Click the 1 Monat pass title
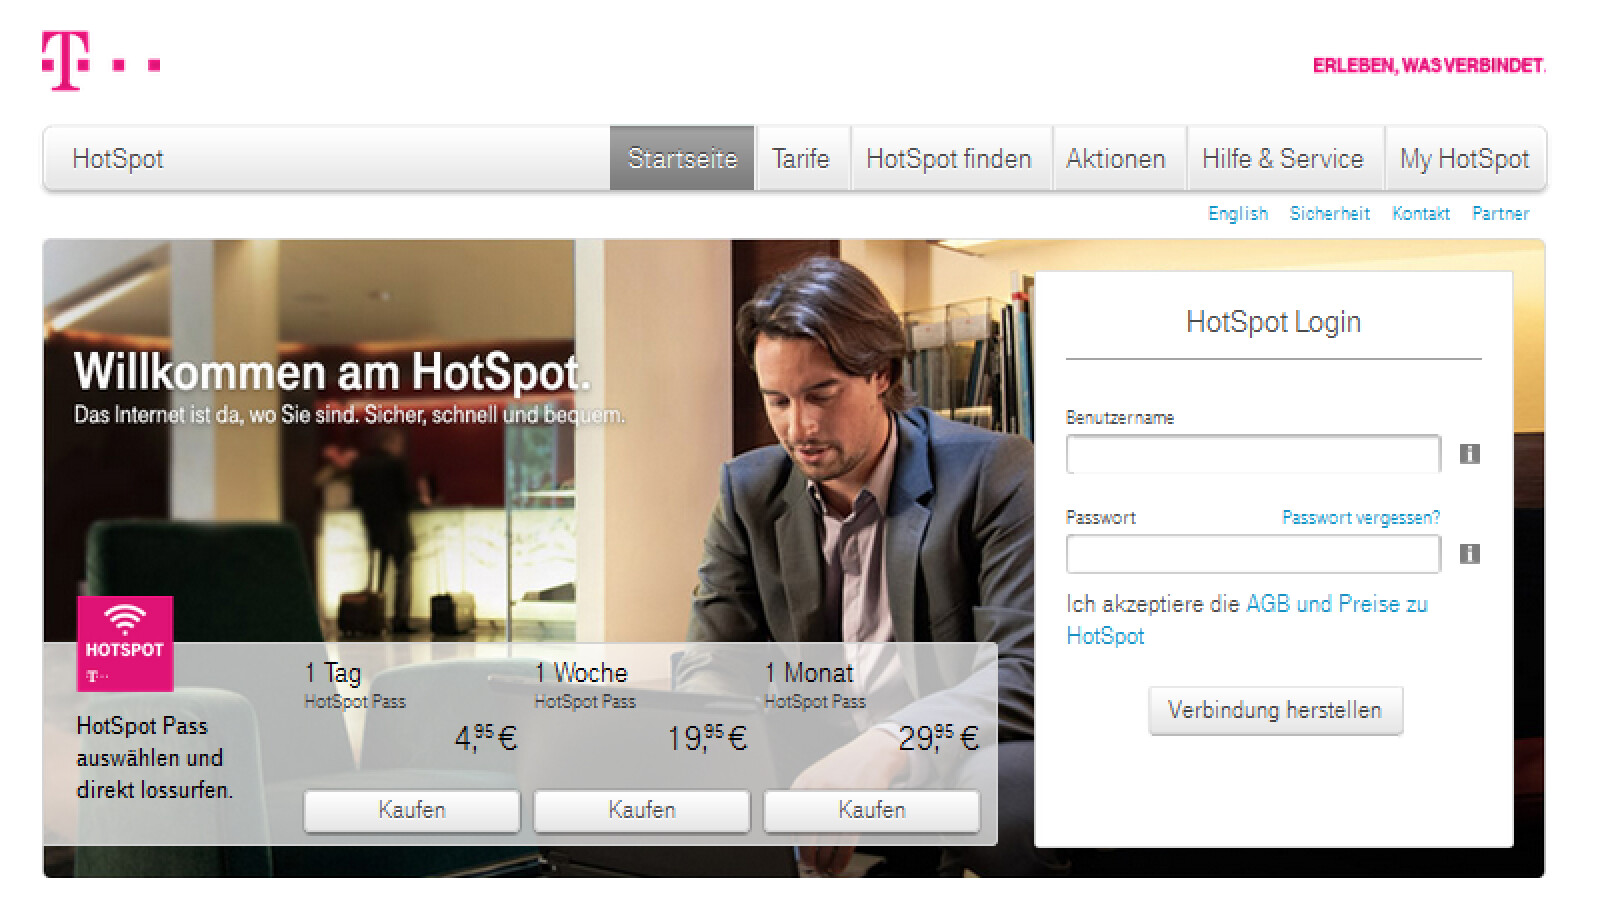1600x900 pixels. (809, 673)
